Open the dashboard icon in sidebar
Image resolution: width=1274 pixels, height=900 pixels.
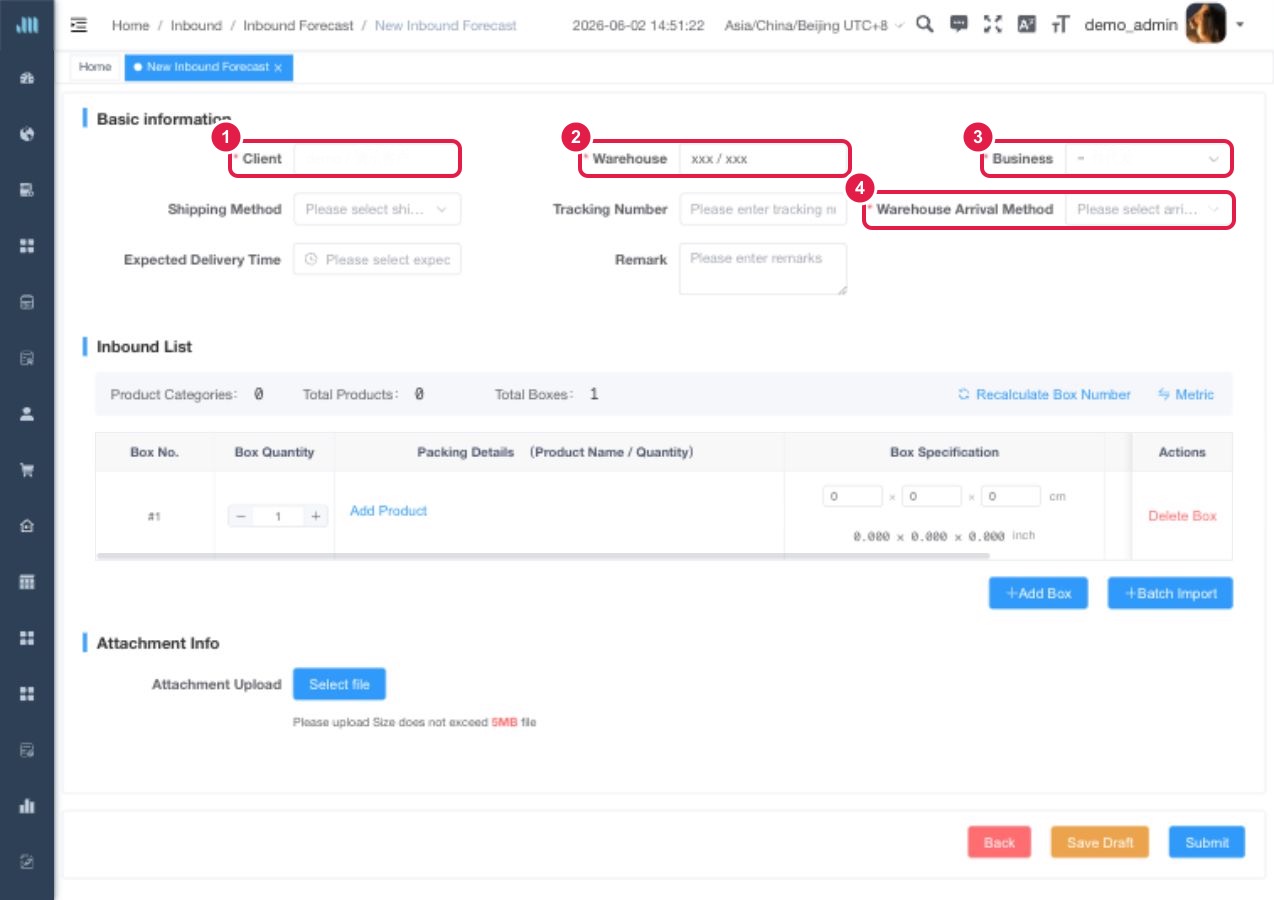click(28, 78)
